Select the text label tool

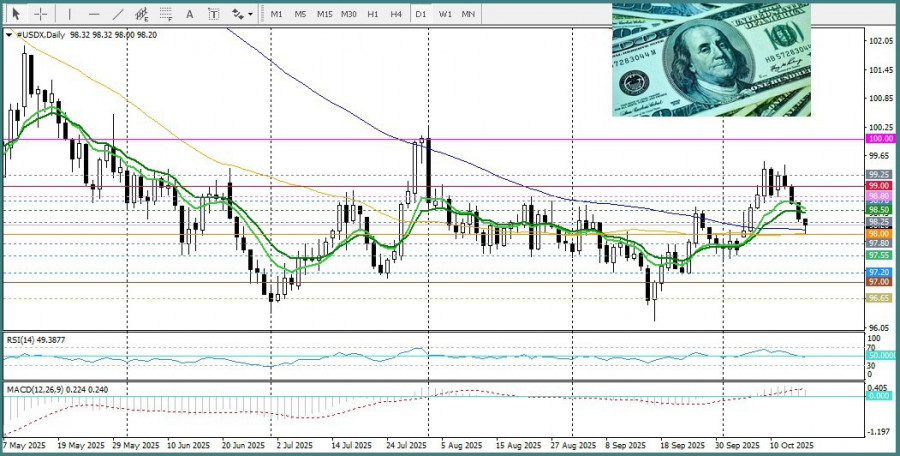click(x=214, y=14)
